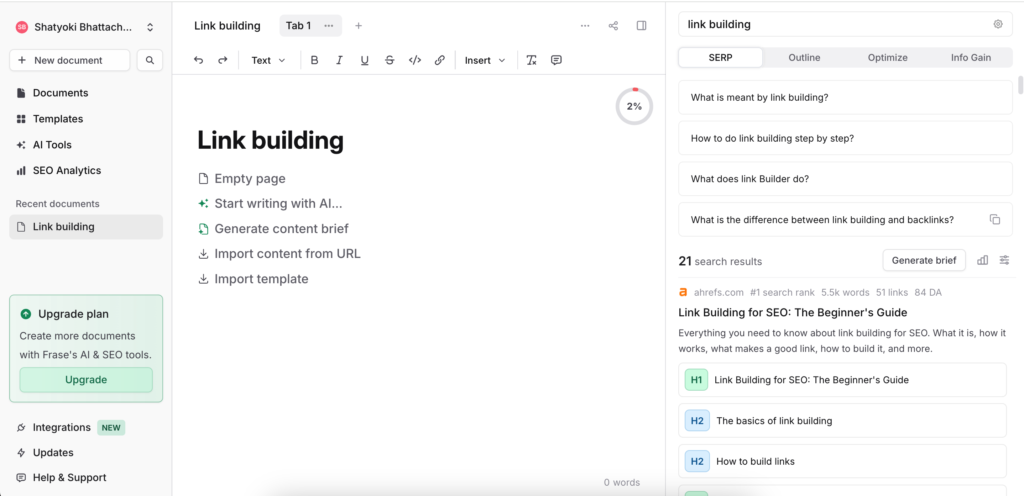The image size is (1024, 496).
Task: Apply inline code formatting
Action: 415,60
